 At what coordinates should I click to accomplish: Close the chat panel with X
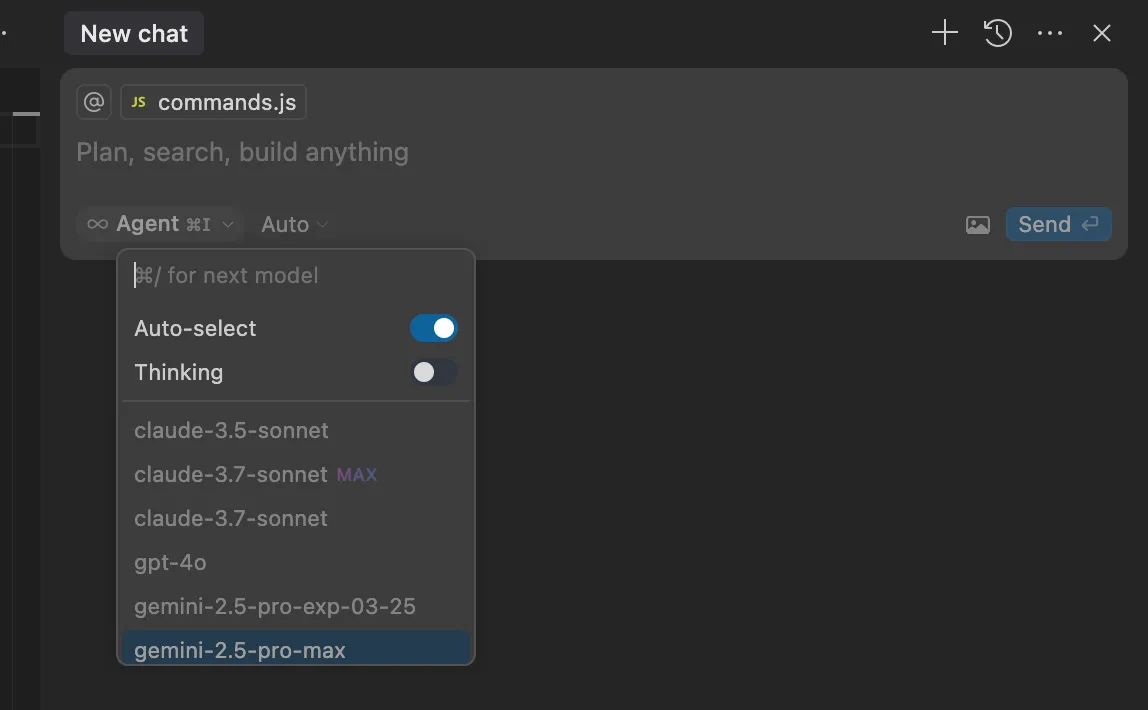tap(1101, 33)
